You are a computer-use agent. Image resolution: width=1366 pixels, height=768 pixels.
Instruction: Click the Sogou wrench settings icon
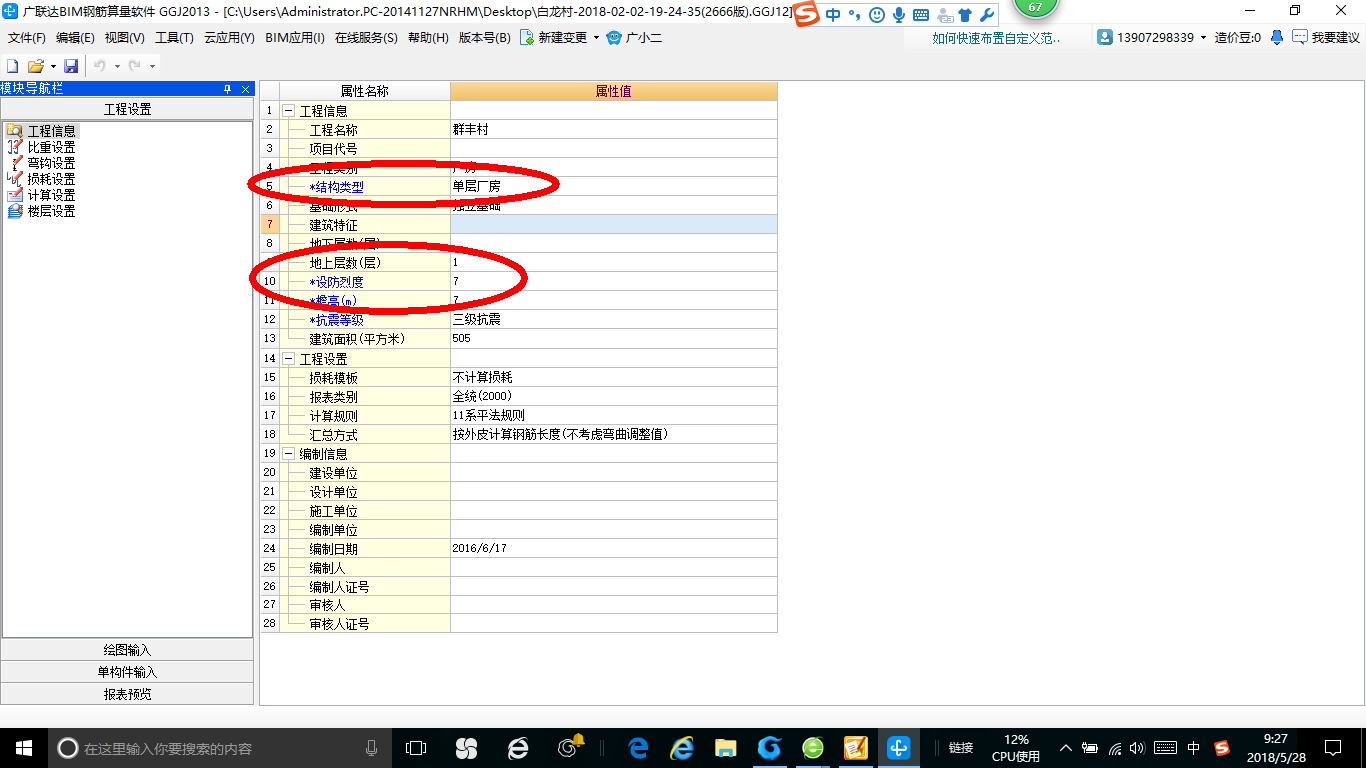pyautogui.click(x=986, y=15)
